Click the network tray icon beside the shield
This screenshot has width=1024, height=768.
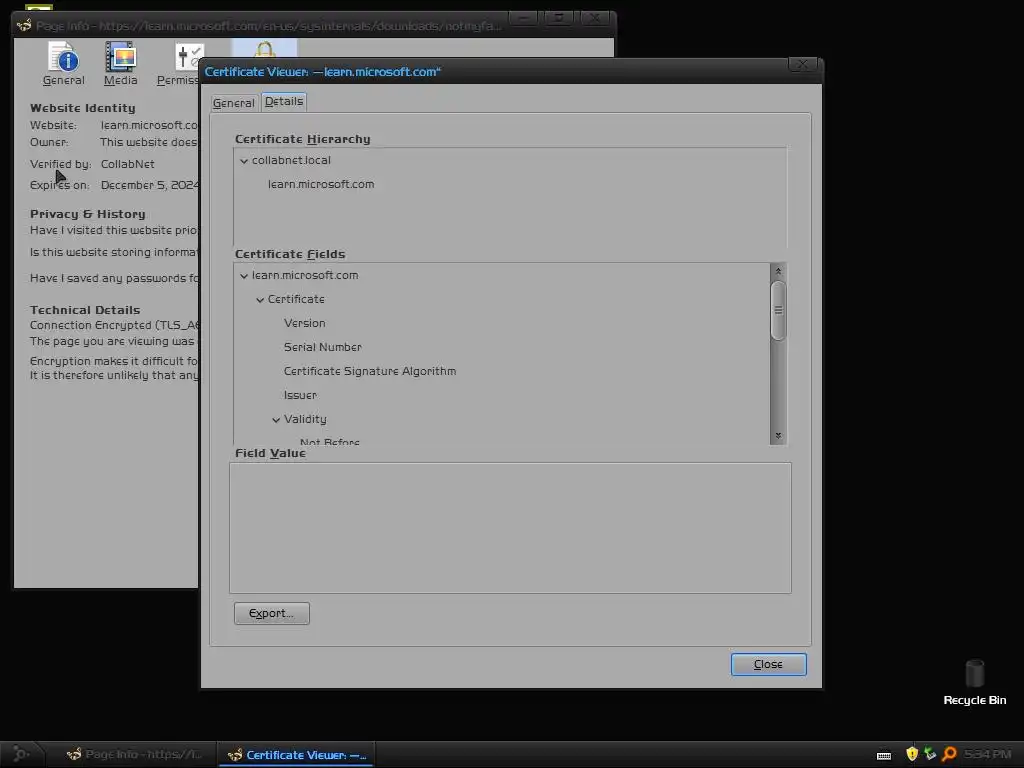point(930,754)
